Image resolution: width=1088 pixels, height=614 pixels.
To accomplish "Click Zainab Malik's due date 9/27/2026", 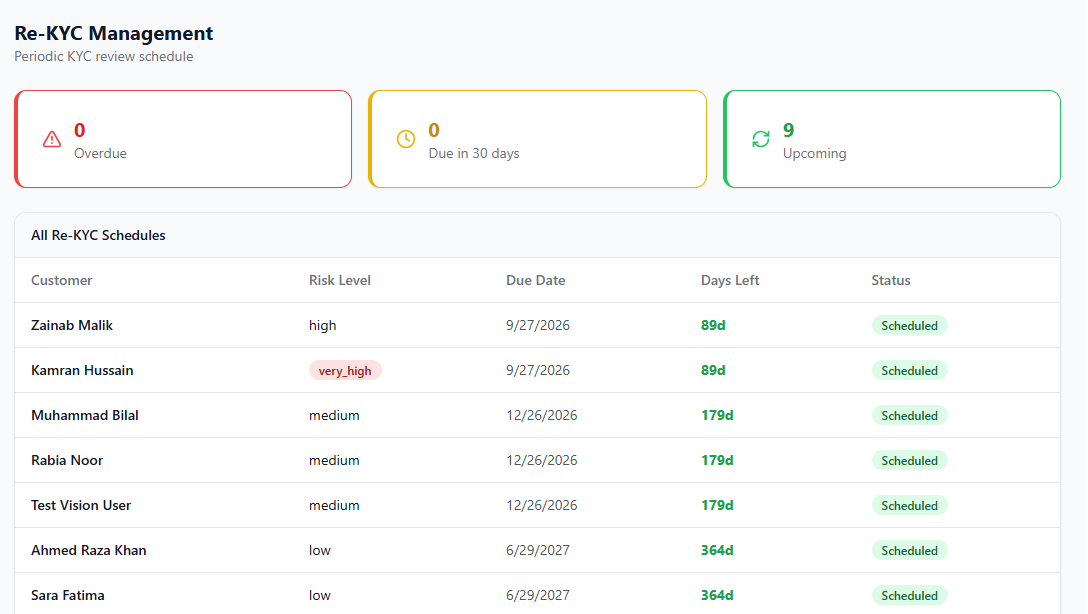I will point(538,325).
